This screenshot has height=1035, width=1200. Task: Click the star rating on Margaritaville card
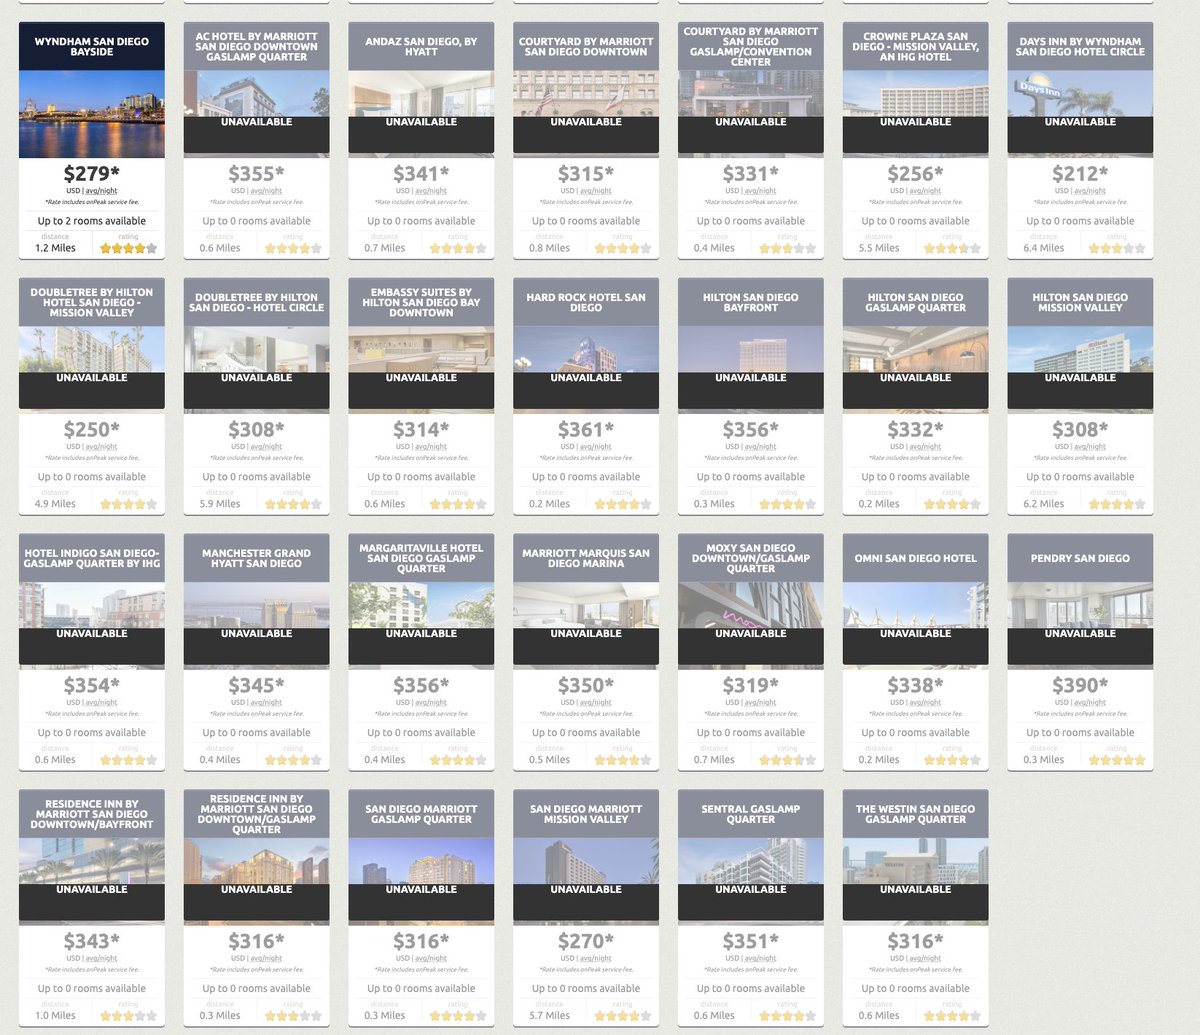click(x=458, y=760)
